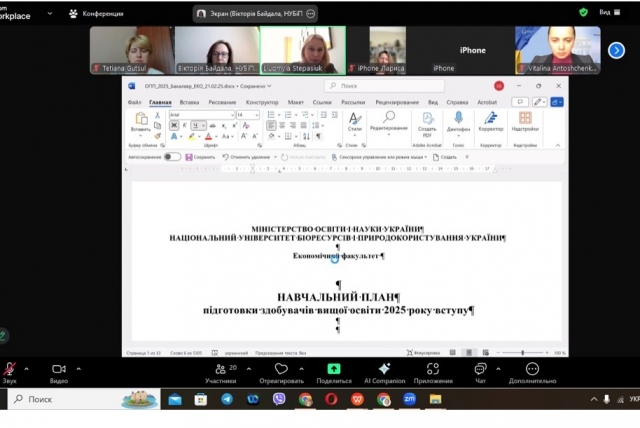
Task: Click the Cut scissors icon
Action: [158, 115]
